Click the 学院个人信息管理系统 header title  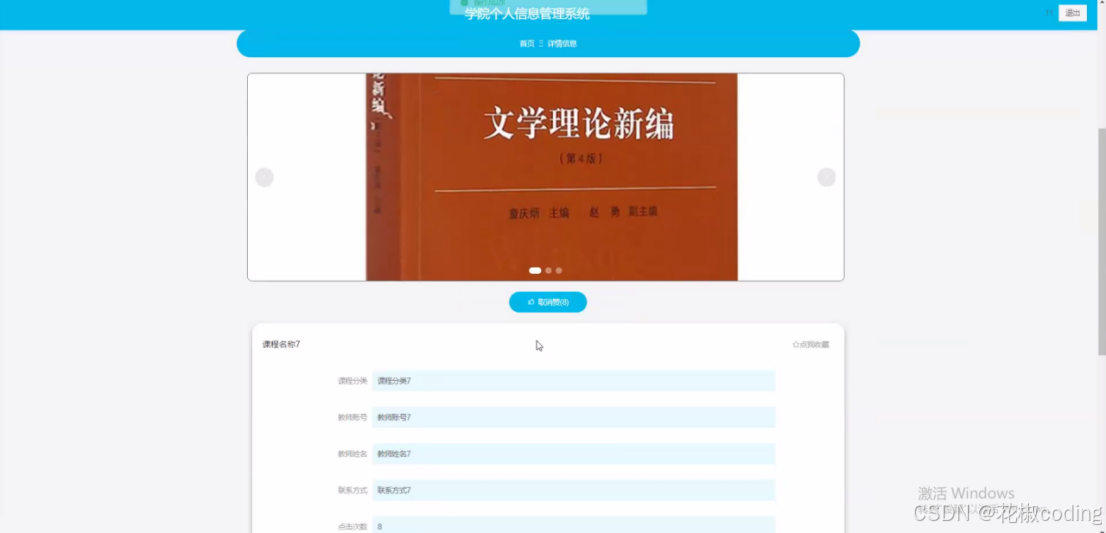[528, 14]
